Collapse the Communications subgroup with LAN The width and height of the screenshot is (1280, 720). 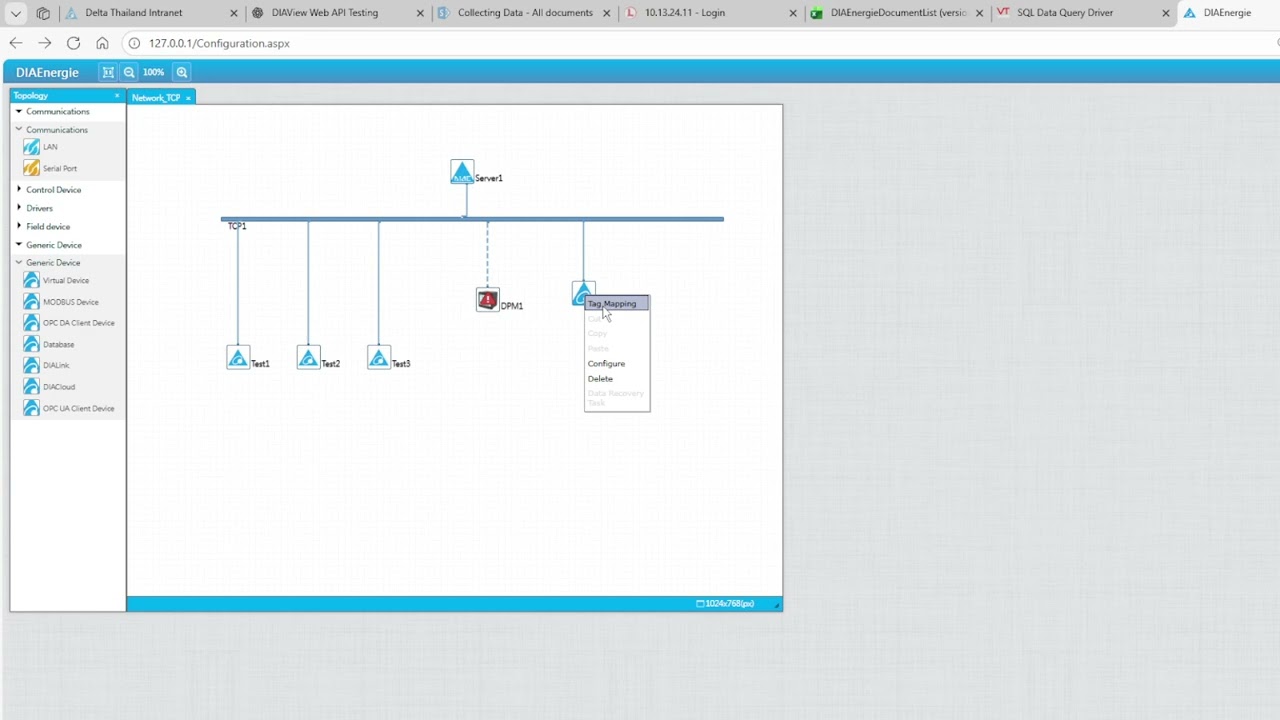pos(19,129)
